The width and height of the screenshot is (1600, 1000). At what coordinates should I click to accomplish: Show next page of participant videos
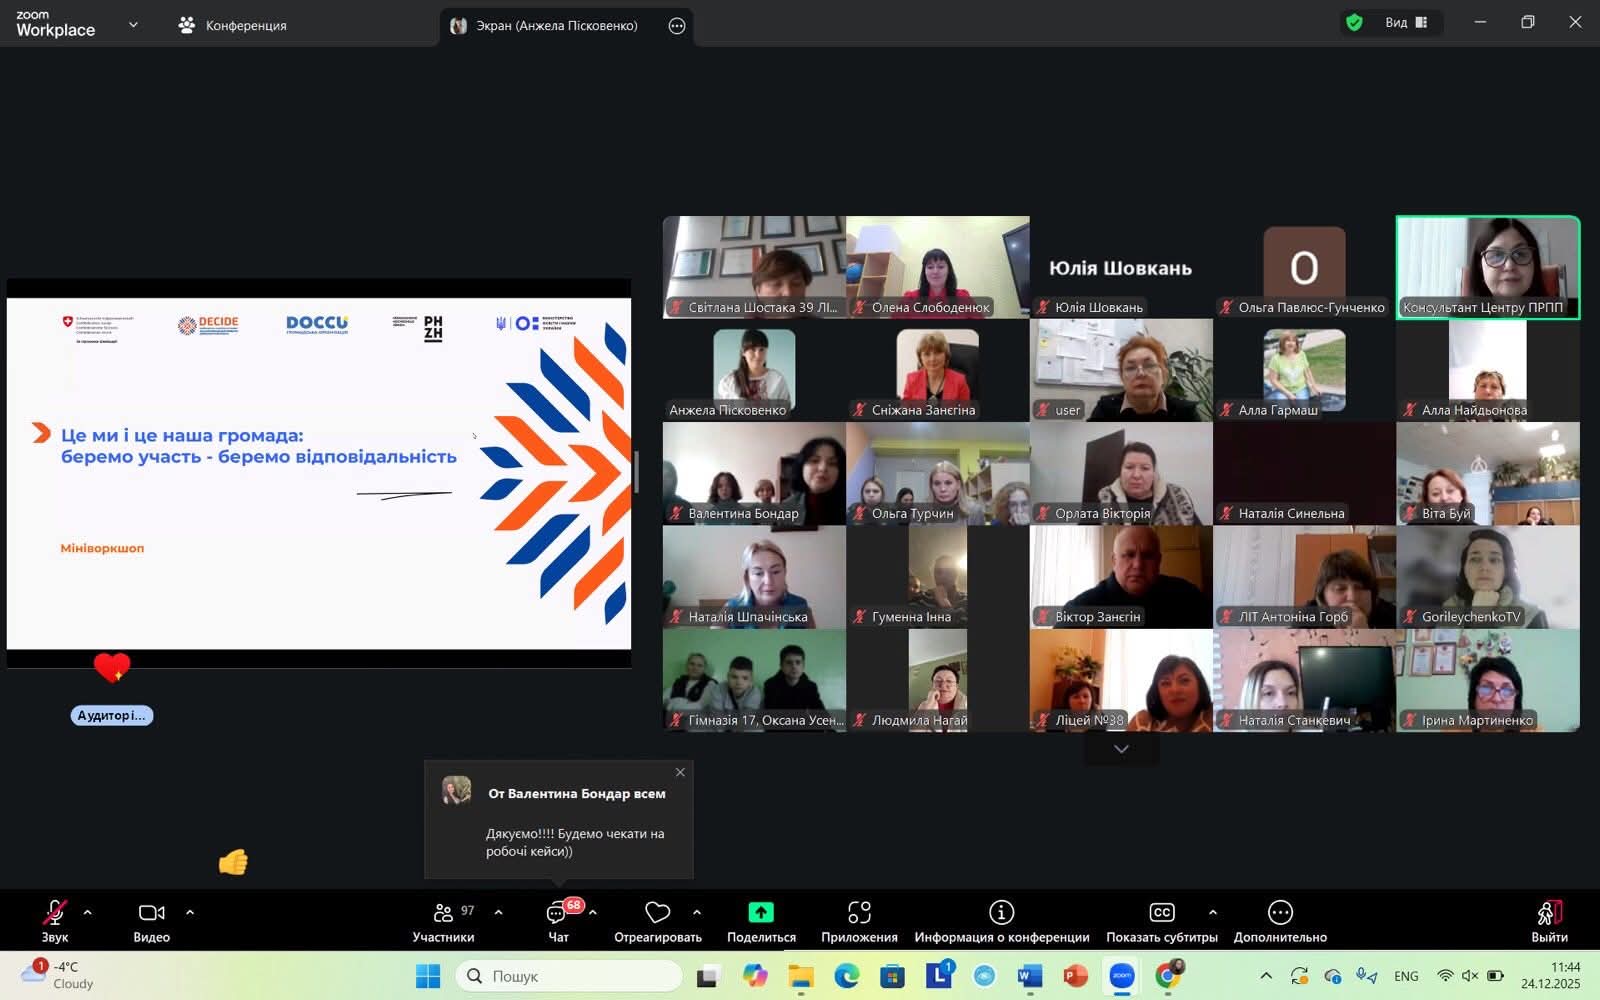pyautogui.click(x=1121, y=749)
